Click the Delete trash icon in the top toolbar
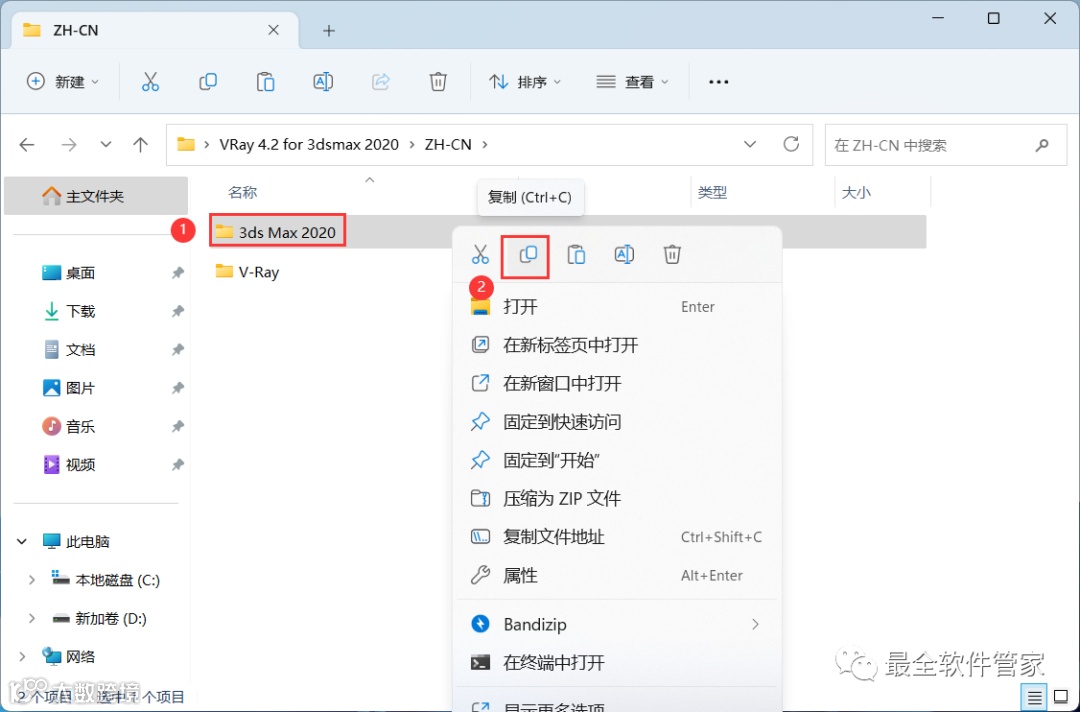This screenshot has width=1080, height=712. pos(438,82)
